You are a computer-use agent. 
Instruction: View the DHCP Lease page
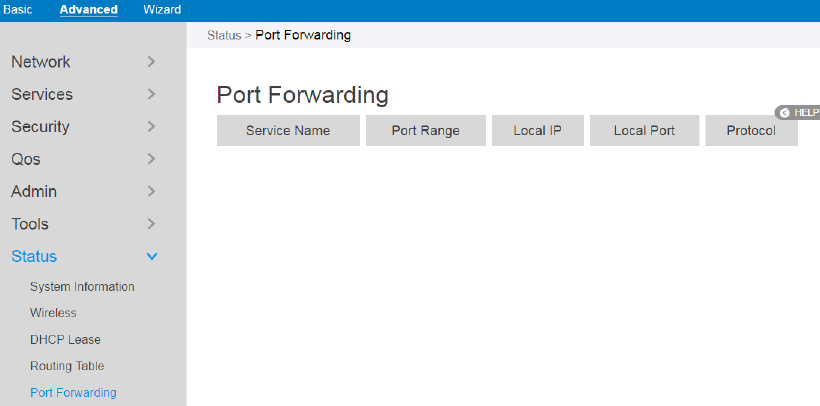click(x=65, y=340)
